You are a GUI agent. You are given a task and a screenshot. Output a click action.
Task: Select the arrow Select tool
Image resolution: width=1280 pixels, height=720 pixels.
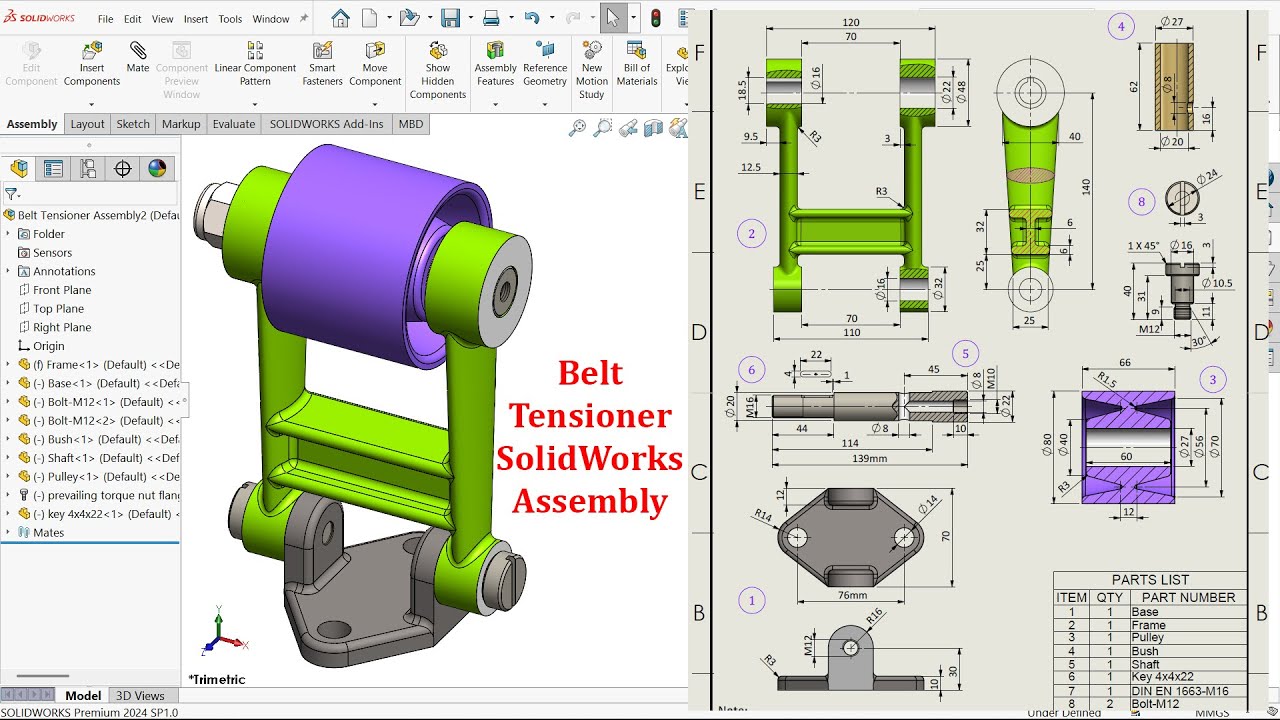pos(612,18)
